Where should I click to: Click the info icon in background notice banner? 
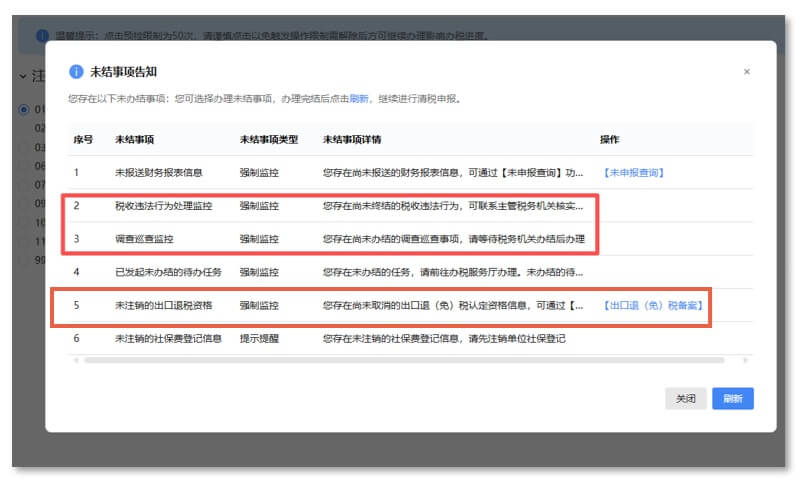(42, 35)
